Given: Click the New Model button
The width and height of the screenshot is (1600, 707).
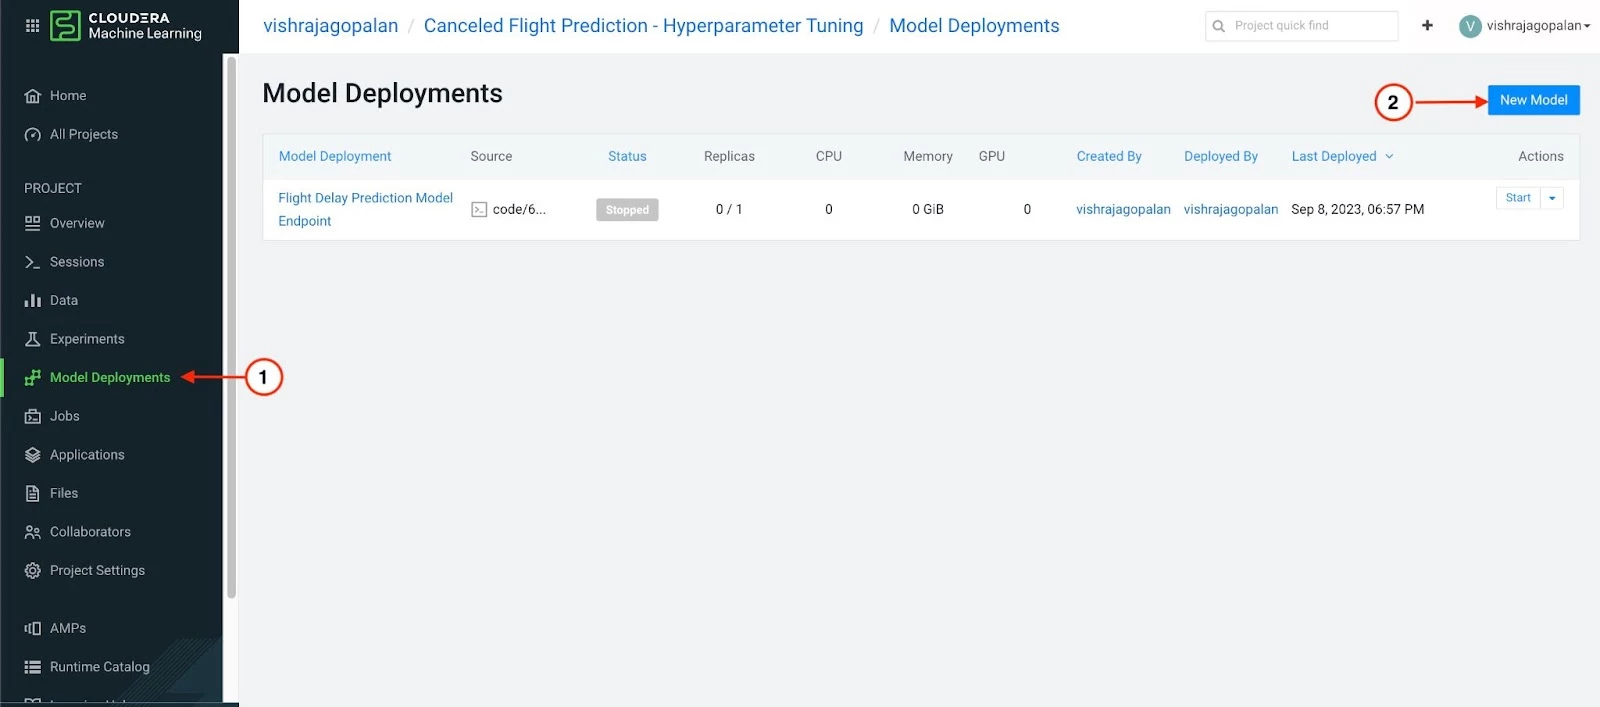Looking at the screenshot, I should 1533,100.
